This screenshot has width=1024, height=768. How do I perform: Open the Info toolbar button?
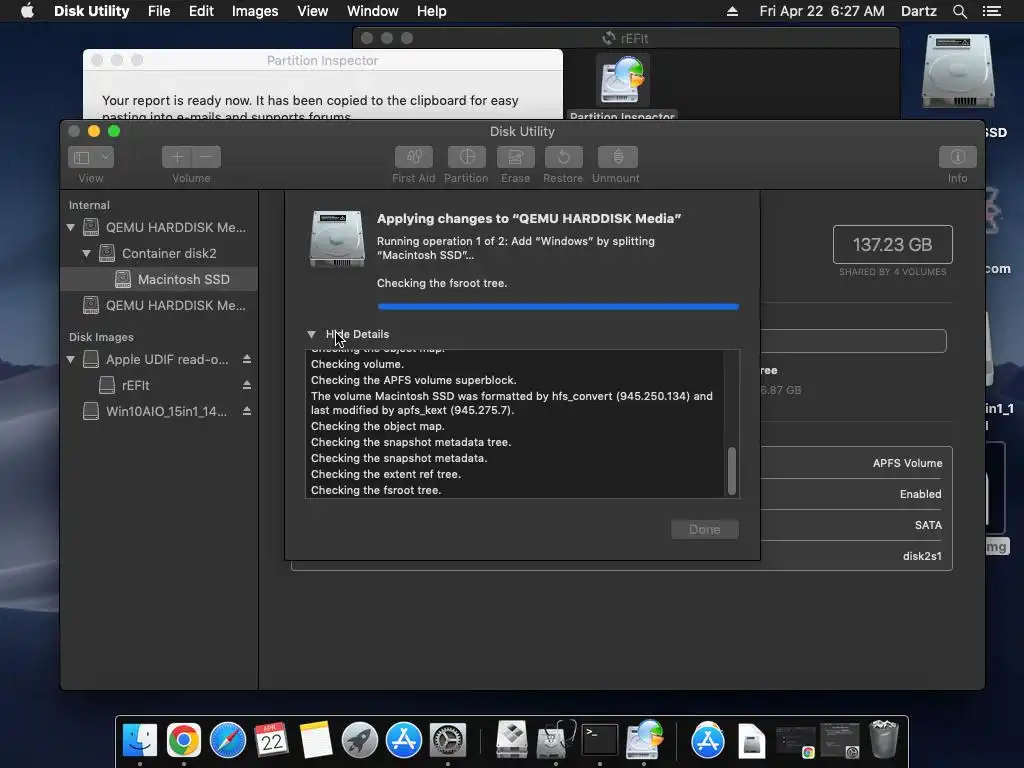coord(957,157)
